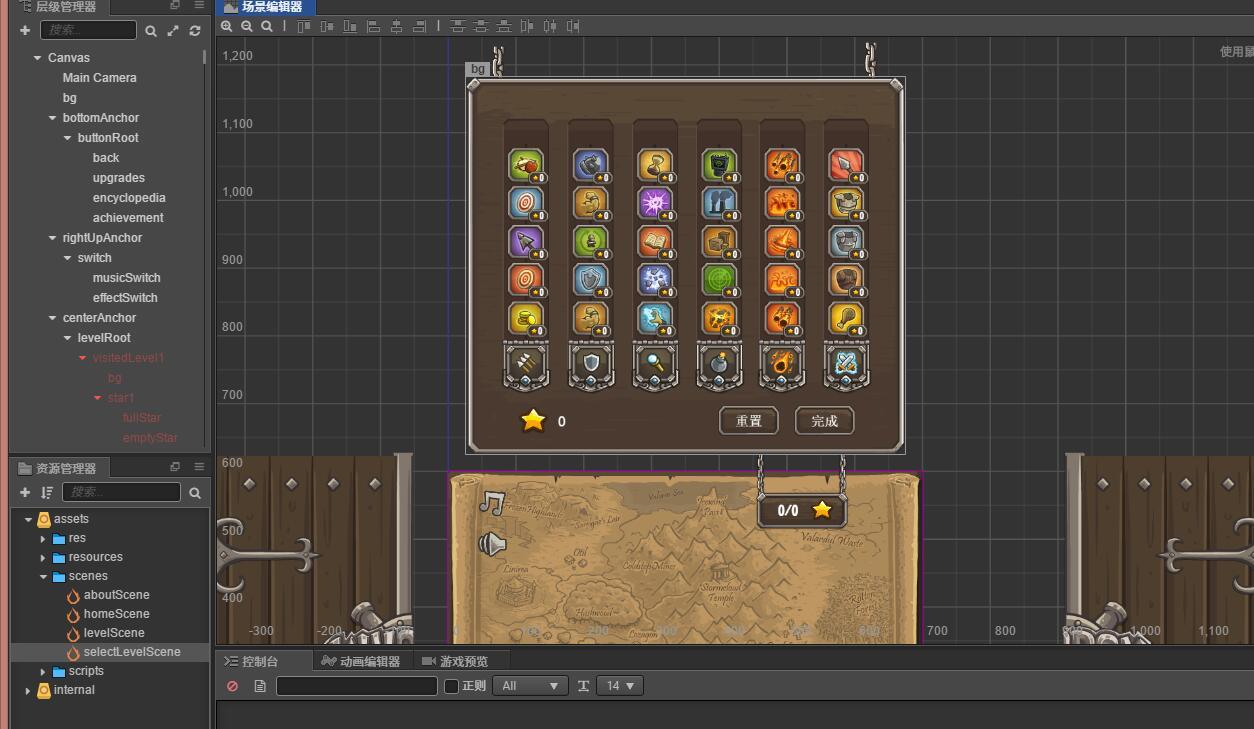Clear the console with the red icon

coord(233,686)
